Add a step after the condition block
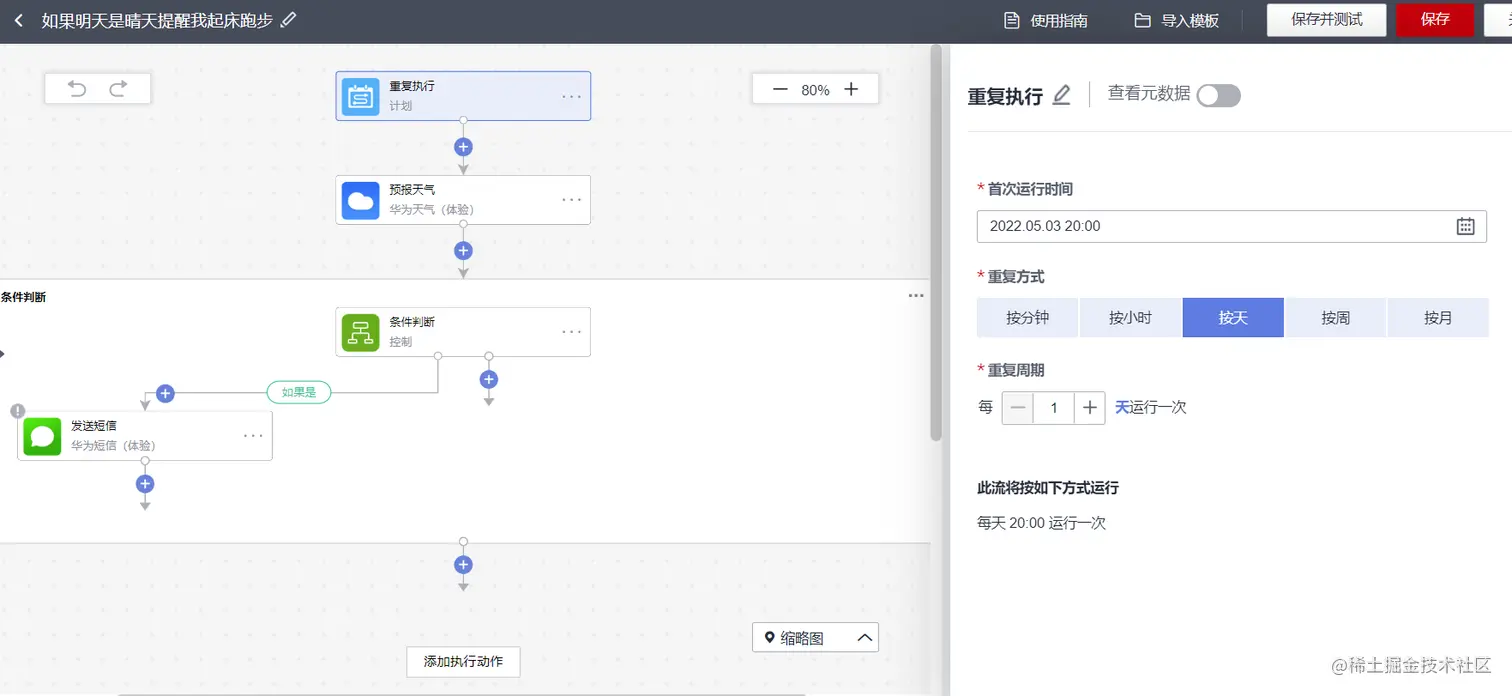The image size is (1512, 696). click(x=463, y=564)
